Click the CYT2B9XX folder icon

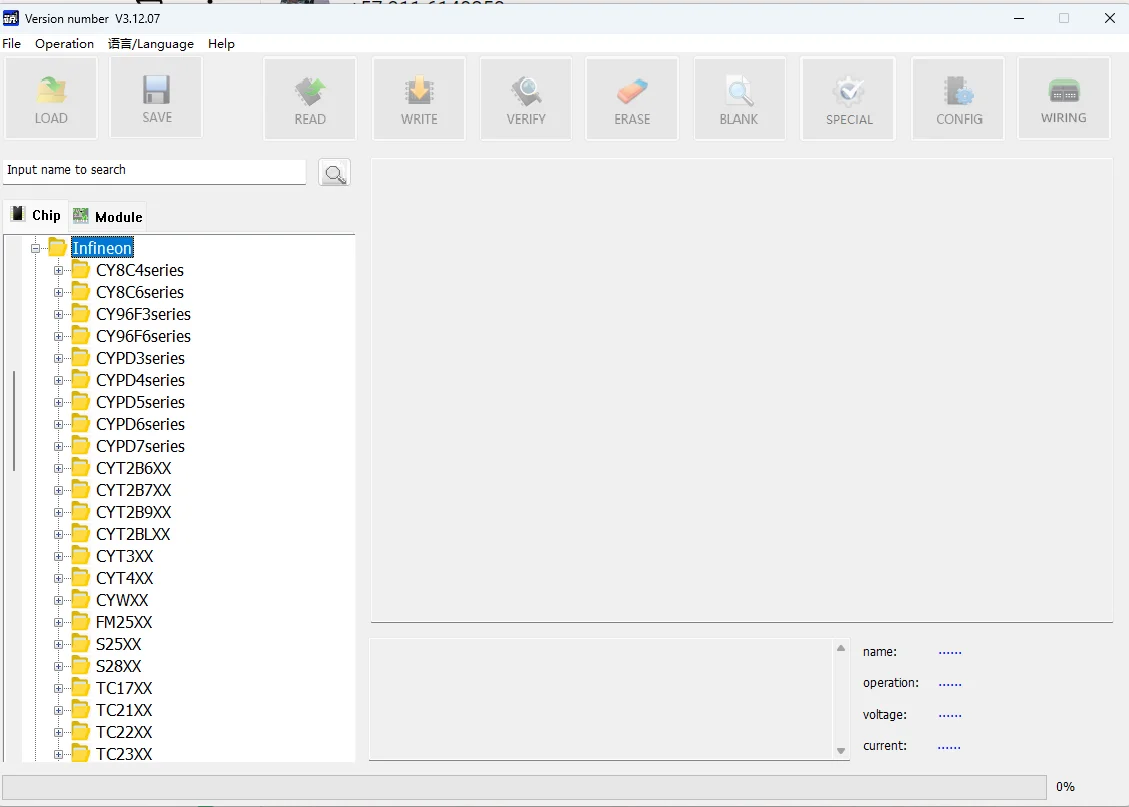81,512
